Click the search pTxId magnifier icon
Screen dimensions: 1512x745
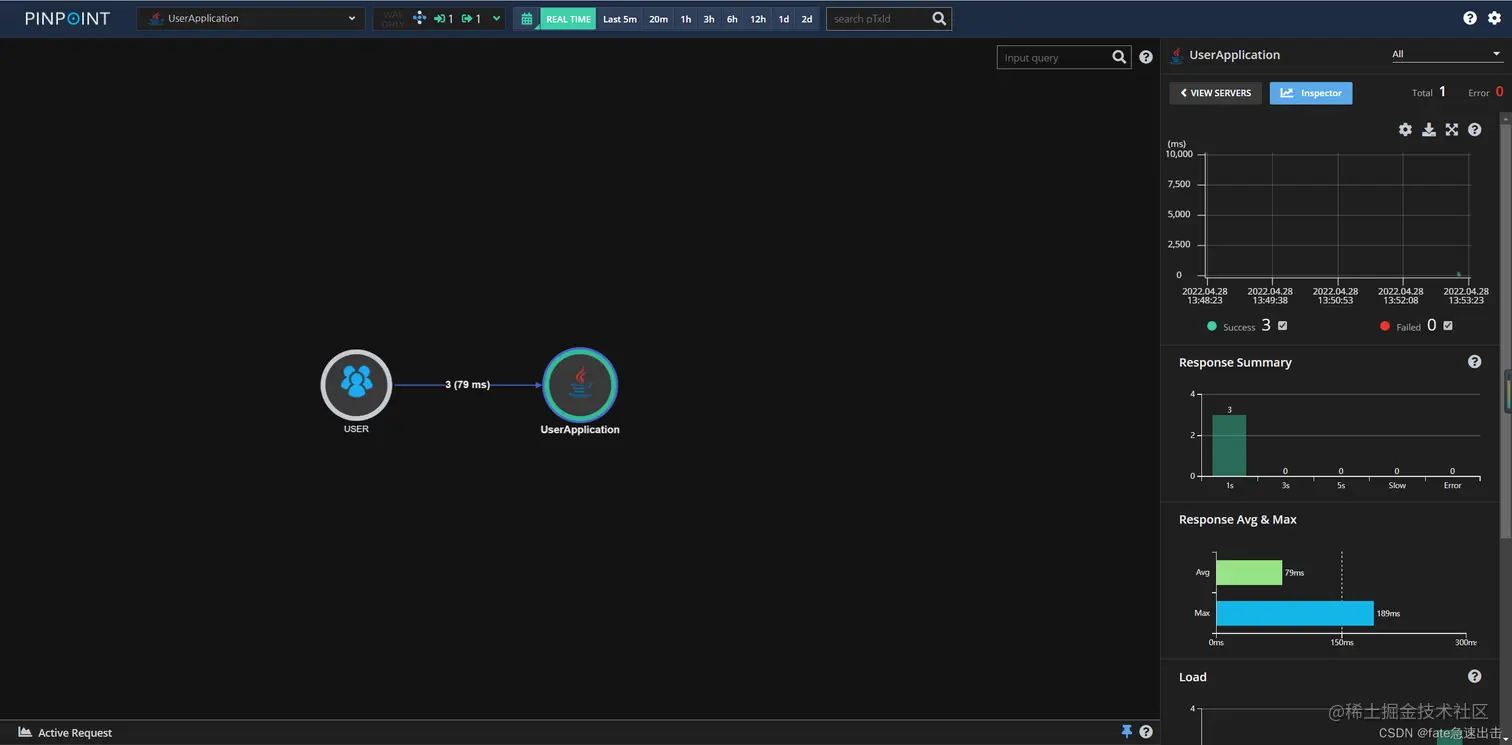(x=939, y=18)
